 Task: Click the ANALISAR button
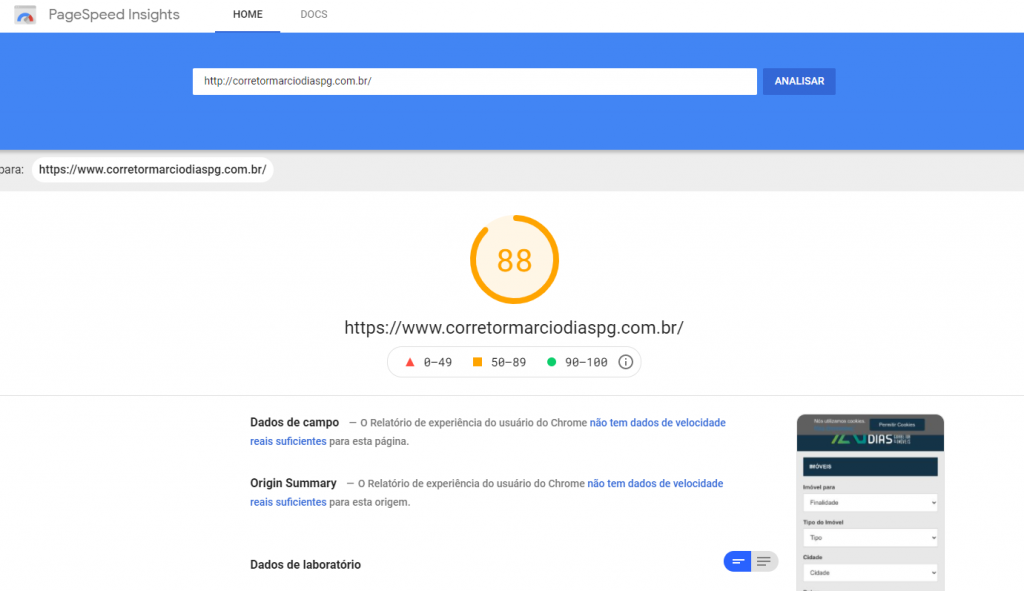coord(799,82)
